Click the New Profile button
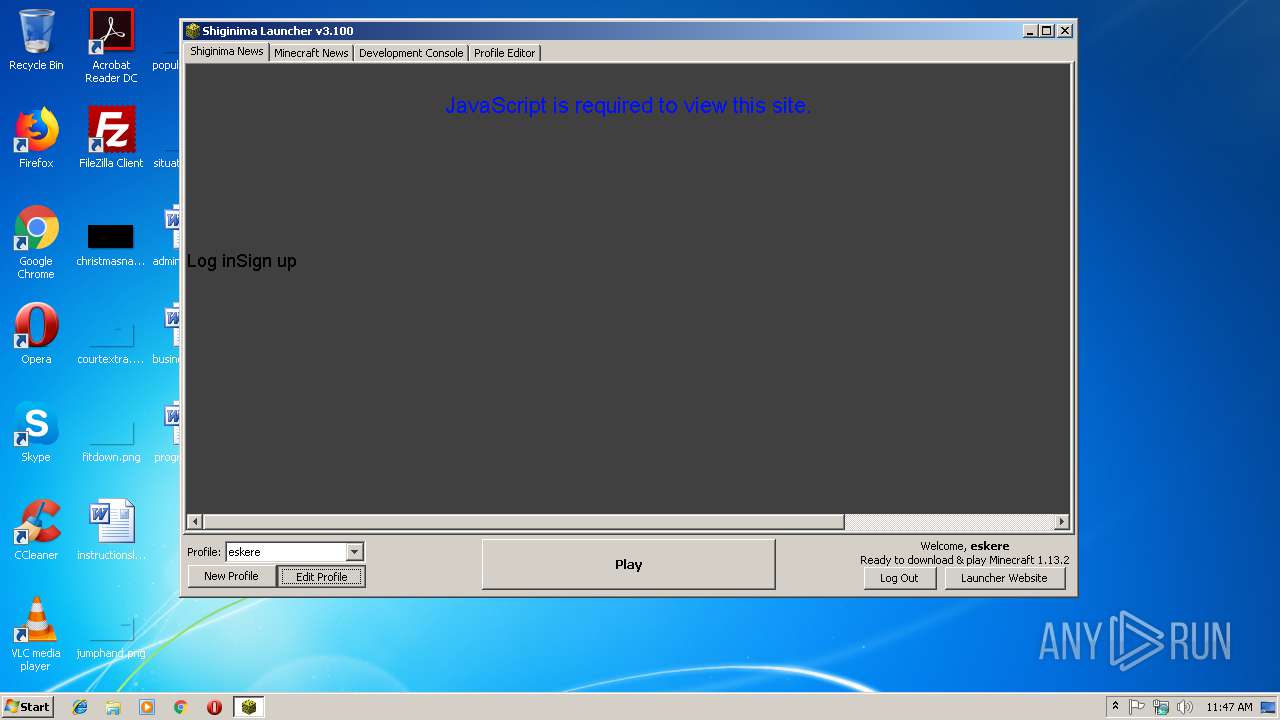This screenshot has height=720, width=1280. pyautogui.click(x=231, y=576)
